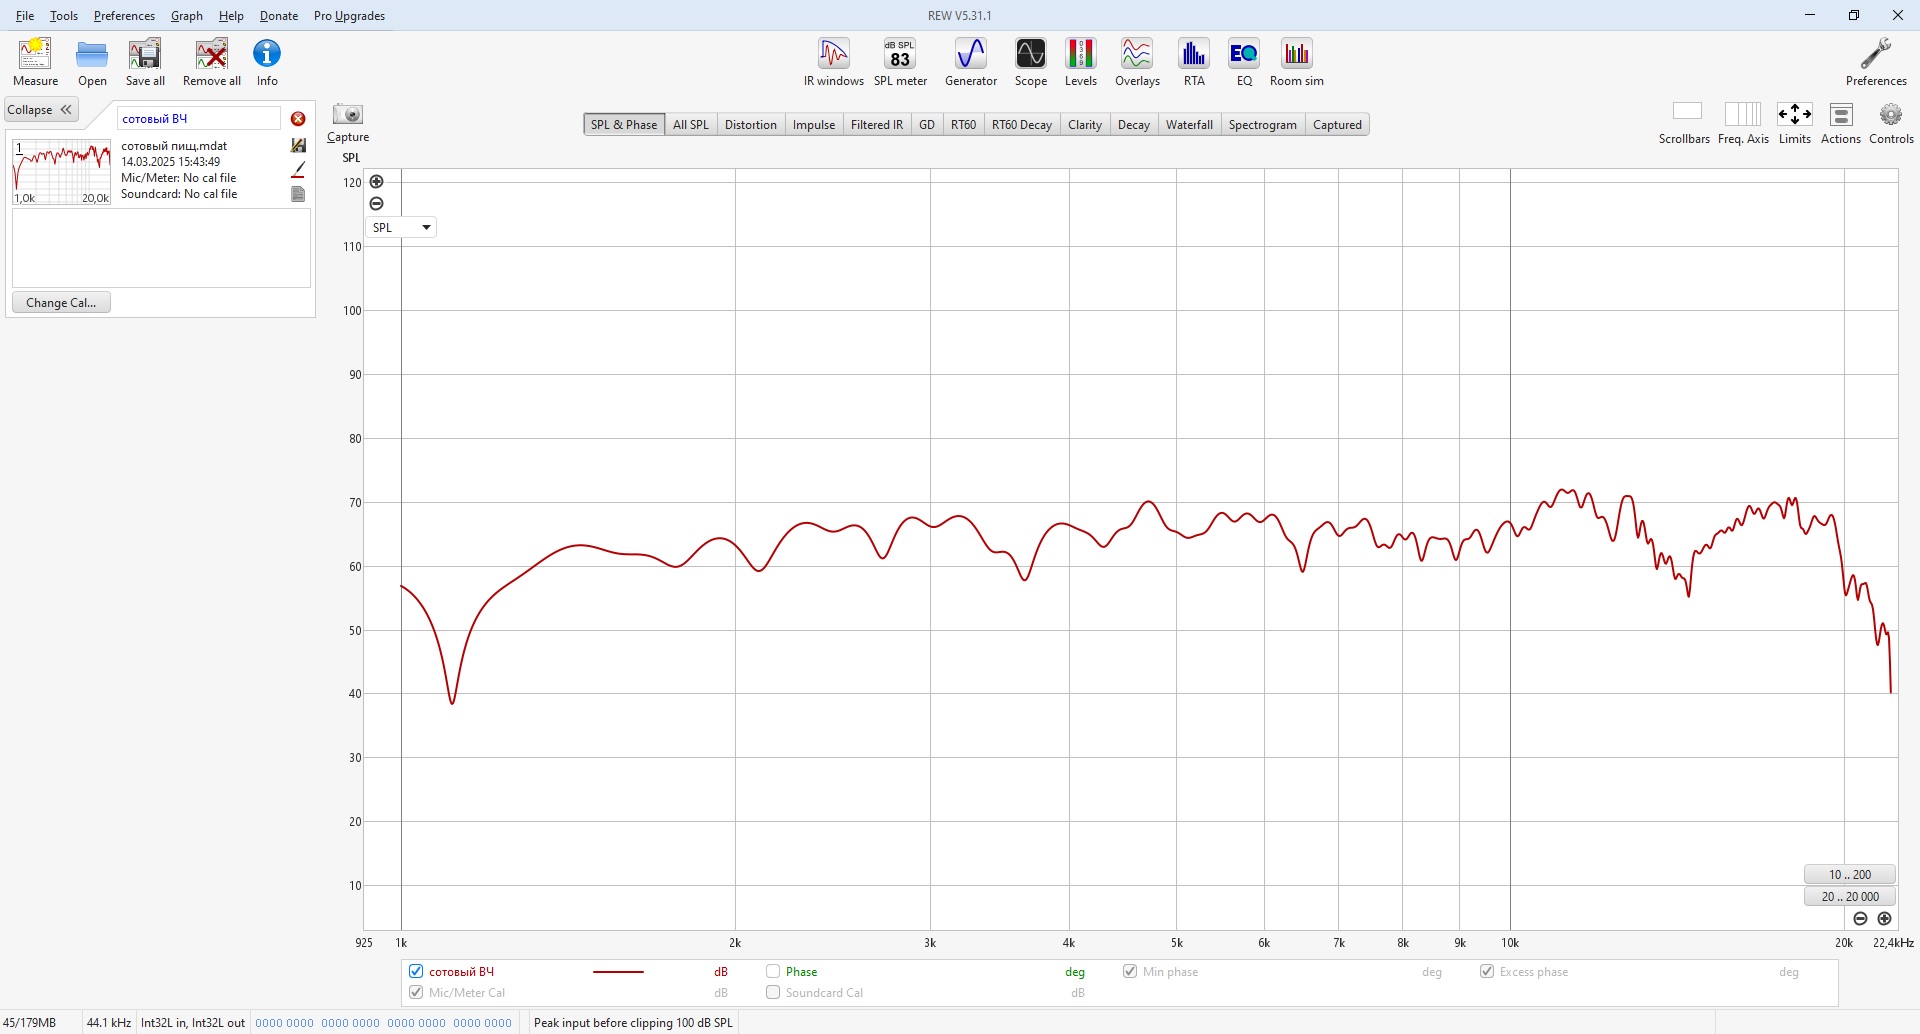The width and height of the screenshot is (1920, 1034).
Task: Launch the signal Generator
Action: (x=971, y=62)
